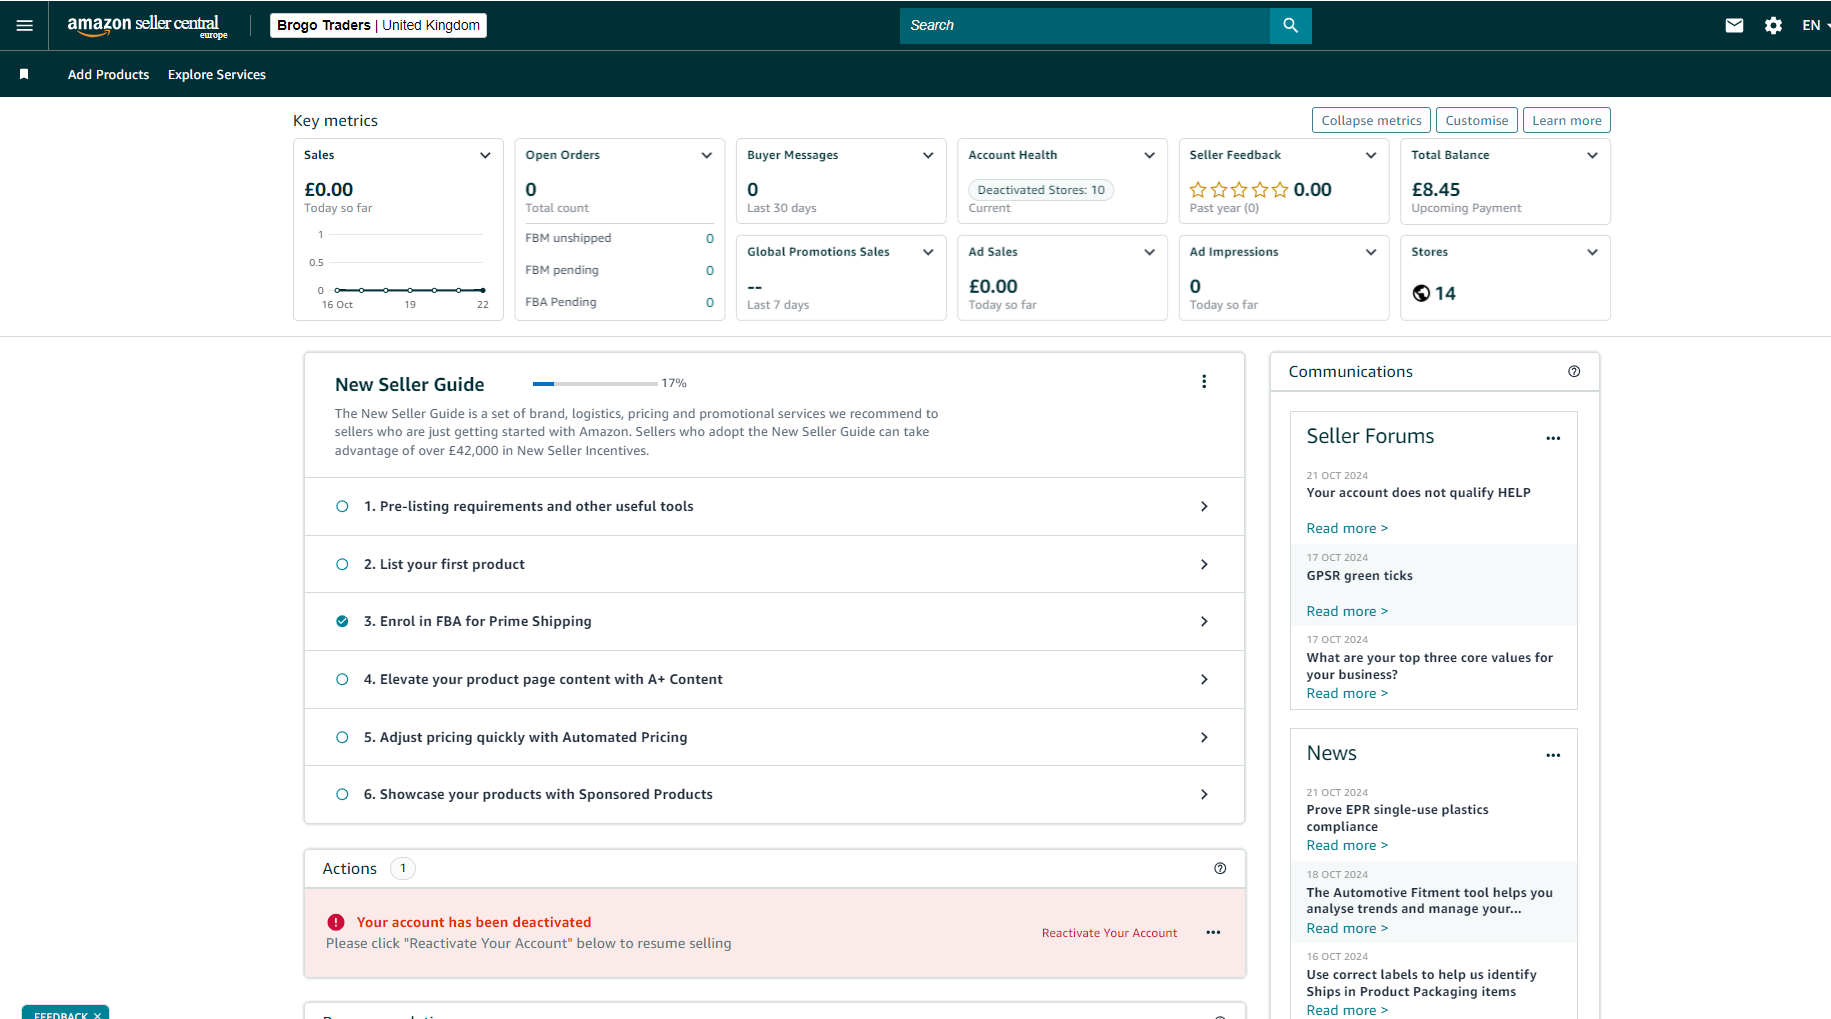Click the Actions count badge 1
This screenshot has height=1019, width=1831.
(403, 868)
